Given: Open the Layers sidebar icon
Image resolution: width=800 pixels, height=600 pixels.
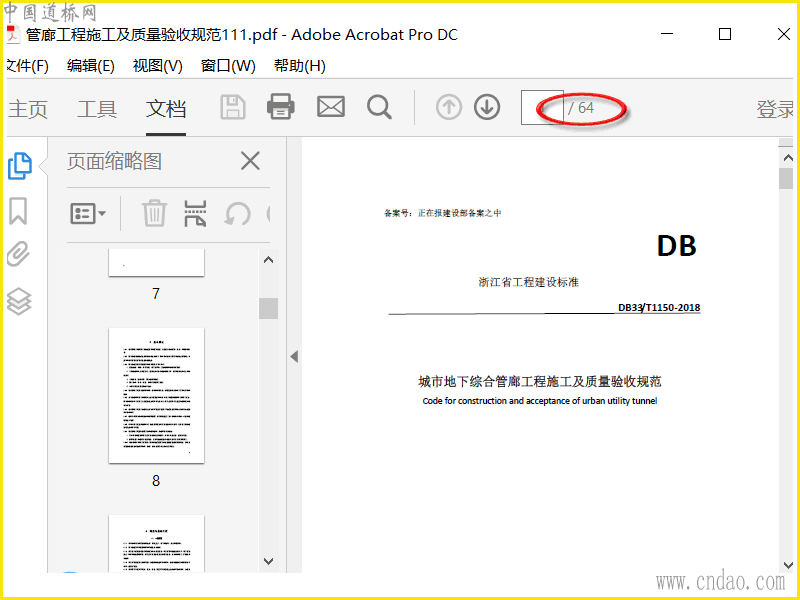Looking at the screenshot, I should pos(19,302).
